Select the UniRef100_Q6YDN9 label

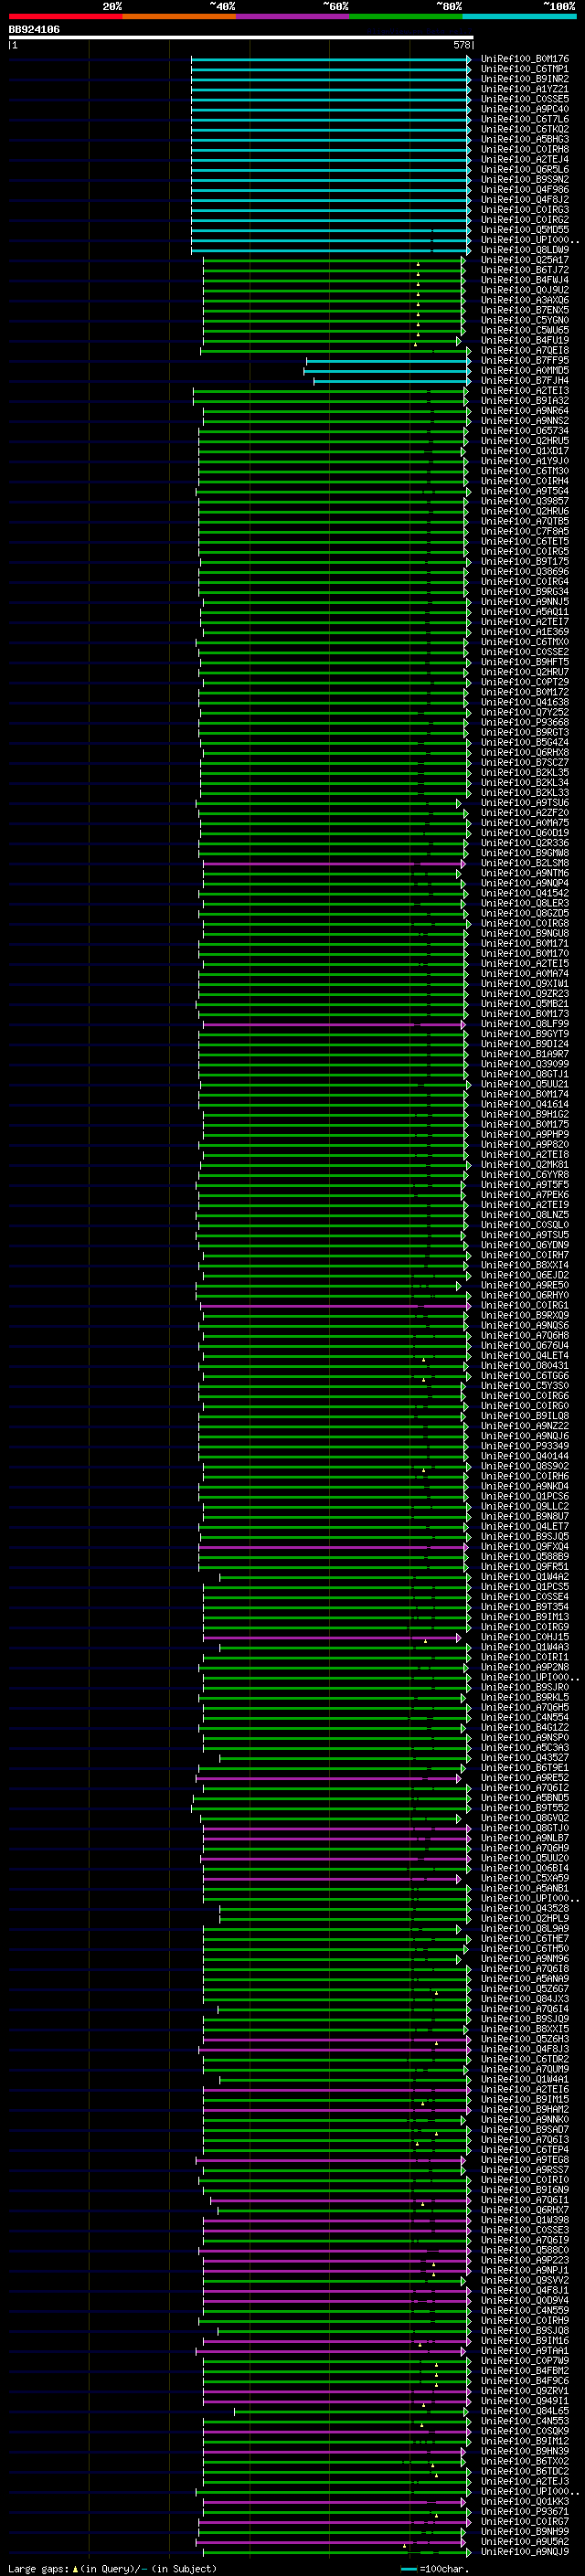pyautogui.click(x=524, y=1245)
